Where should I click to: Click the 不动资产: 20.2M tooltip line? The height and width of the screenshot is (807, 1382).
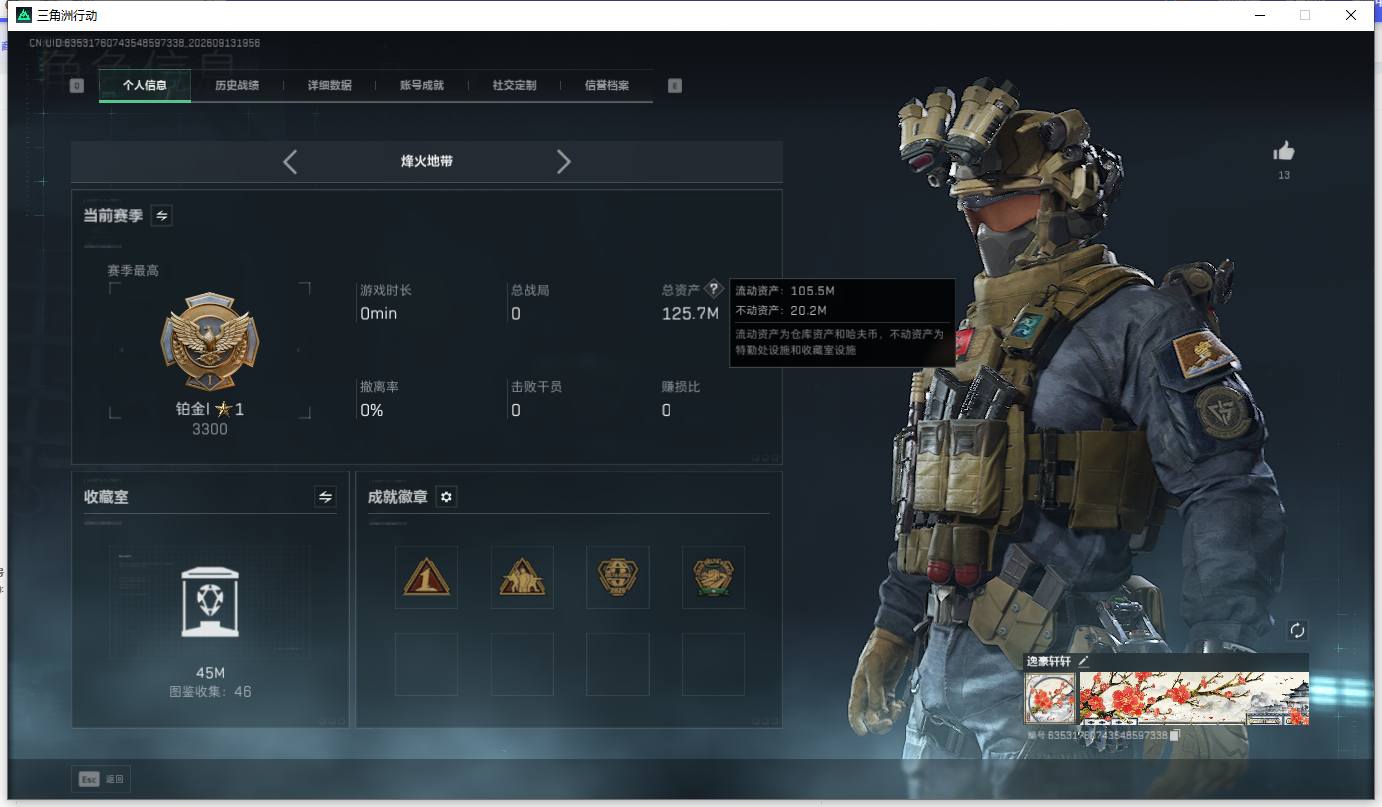781,311
